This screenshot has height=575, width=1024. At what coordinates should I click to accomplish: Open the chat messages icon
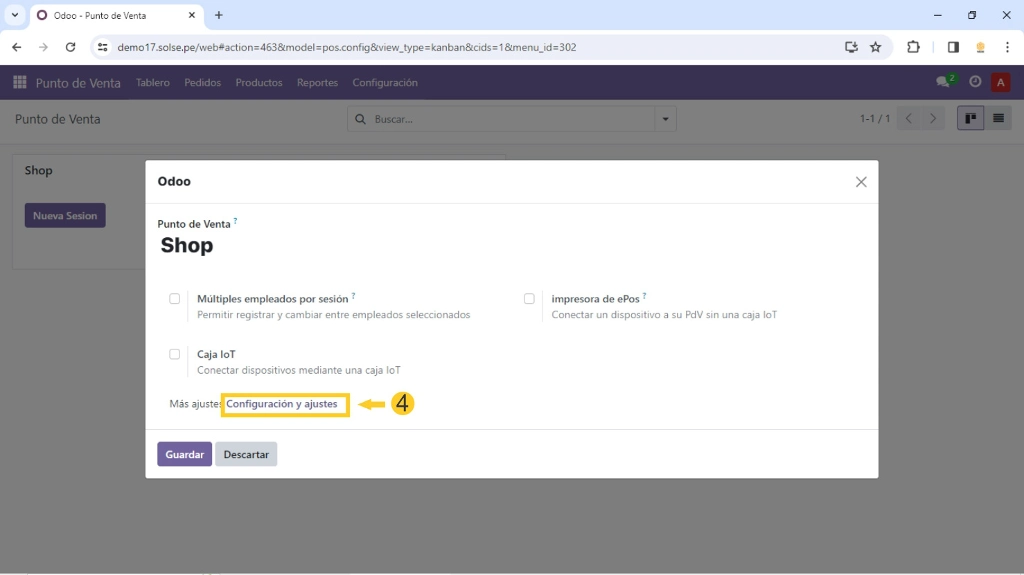(942, 82)
